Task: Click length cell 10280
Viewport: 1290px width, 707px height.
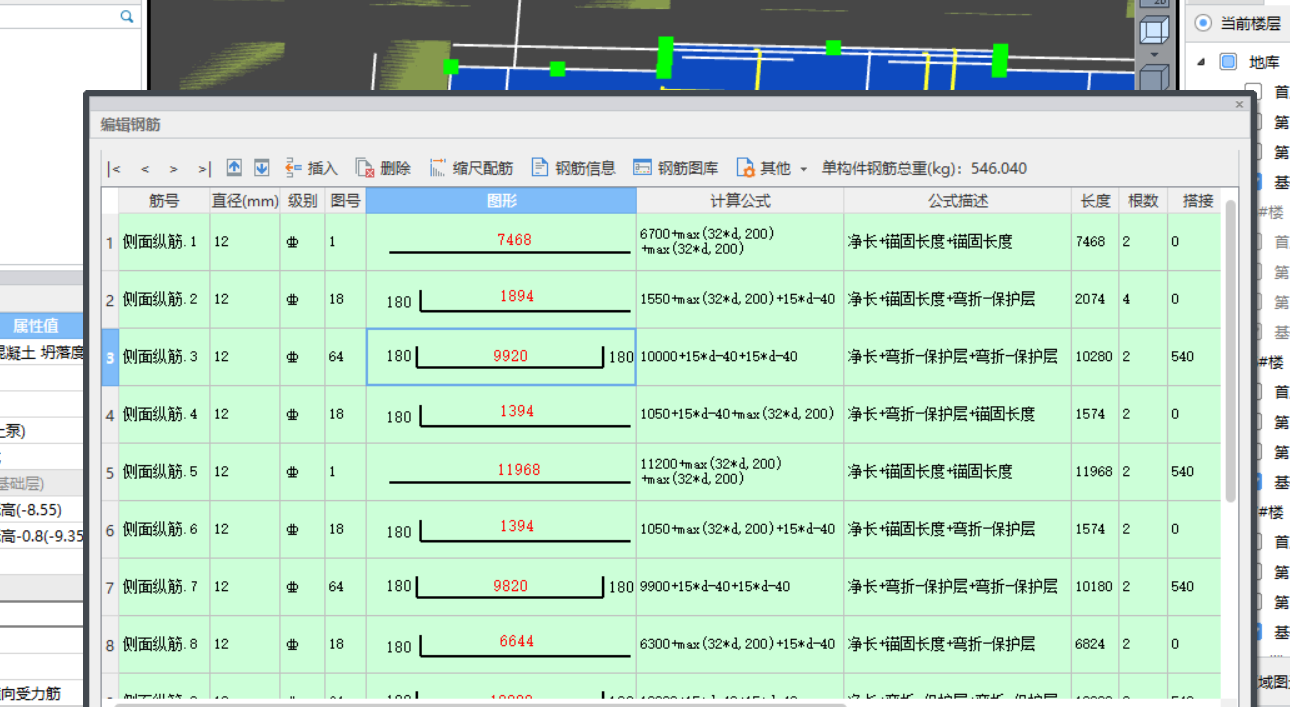Action: 1095,357
